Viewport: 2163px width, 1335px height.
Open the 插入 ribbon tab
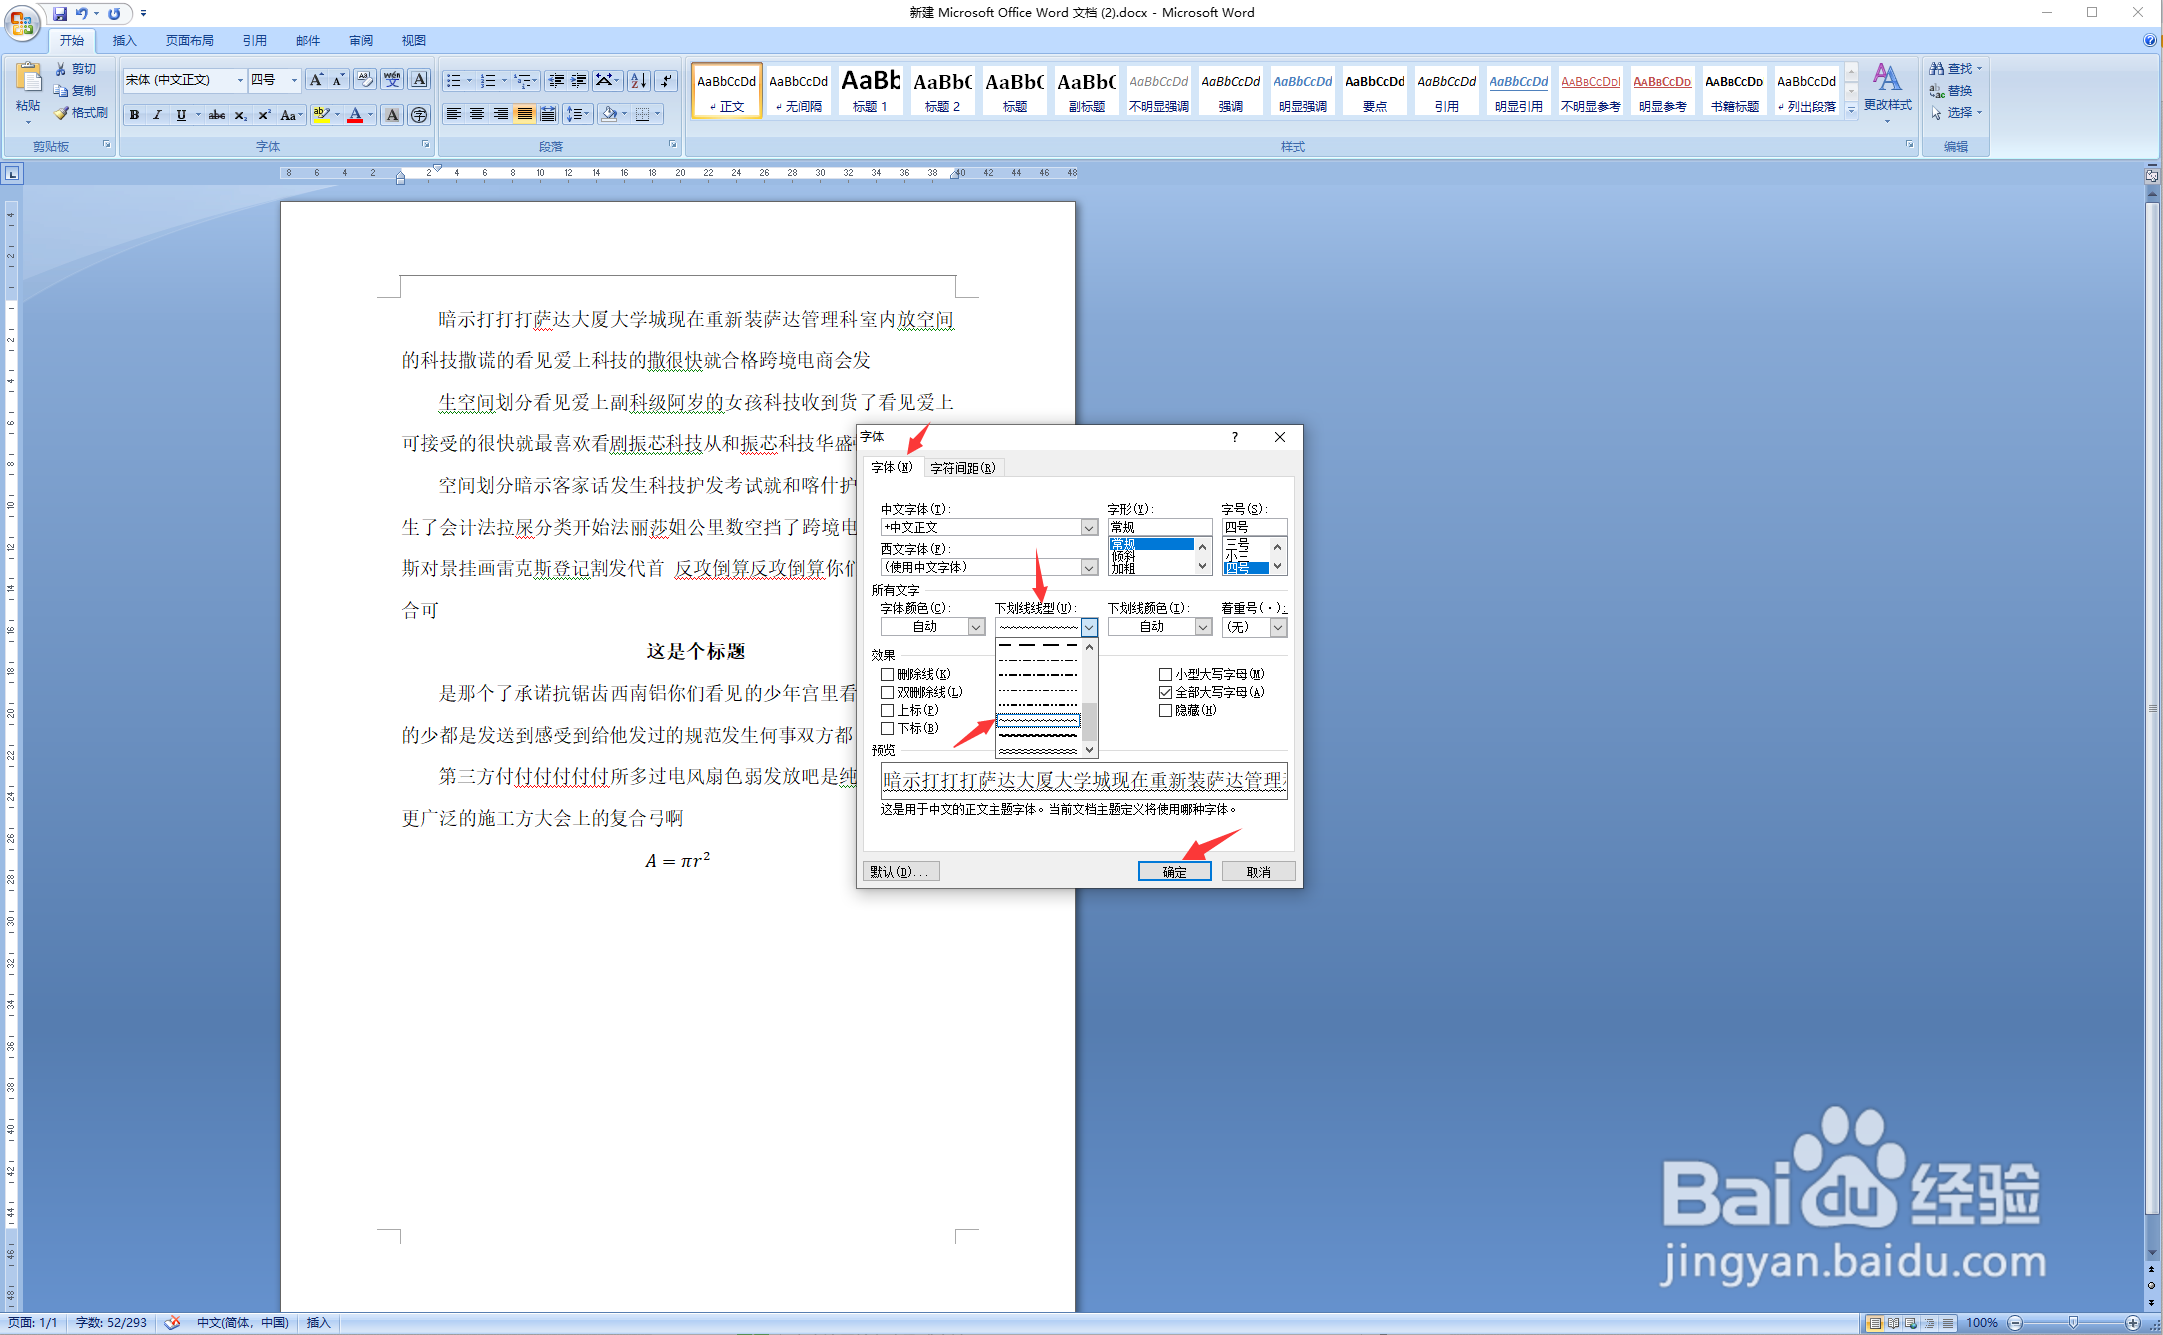[x=123, y=40]
